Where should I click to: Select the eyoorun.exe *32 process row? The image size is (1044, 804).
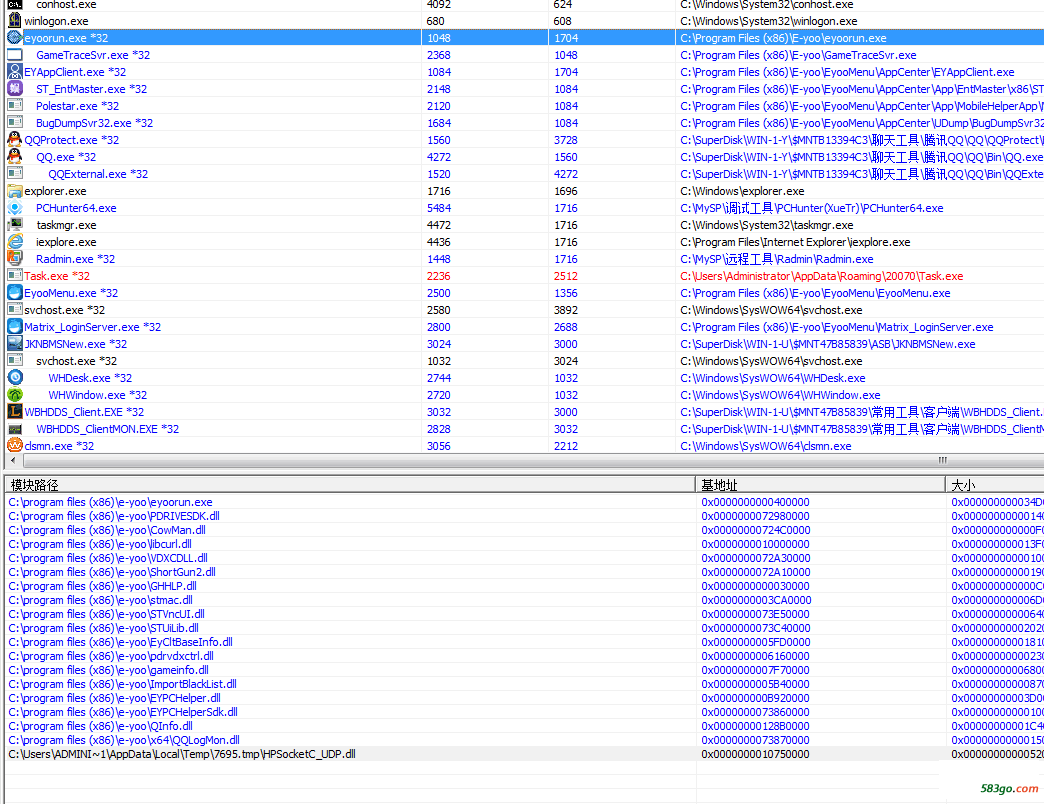(525, 38)
